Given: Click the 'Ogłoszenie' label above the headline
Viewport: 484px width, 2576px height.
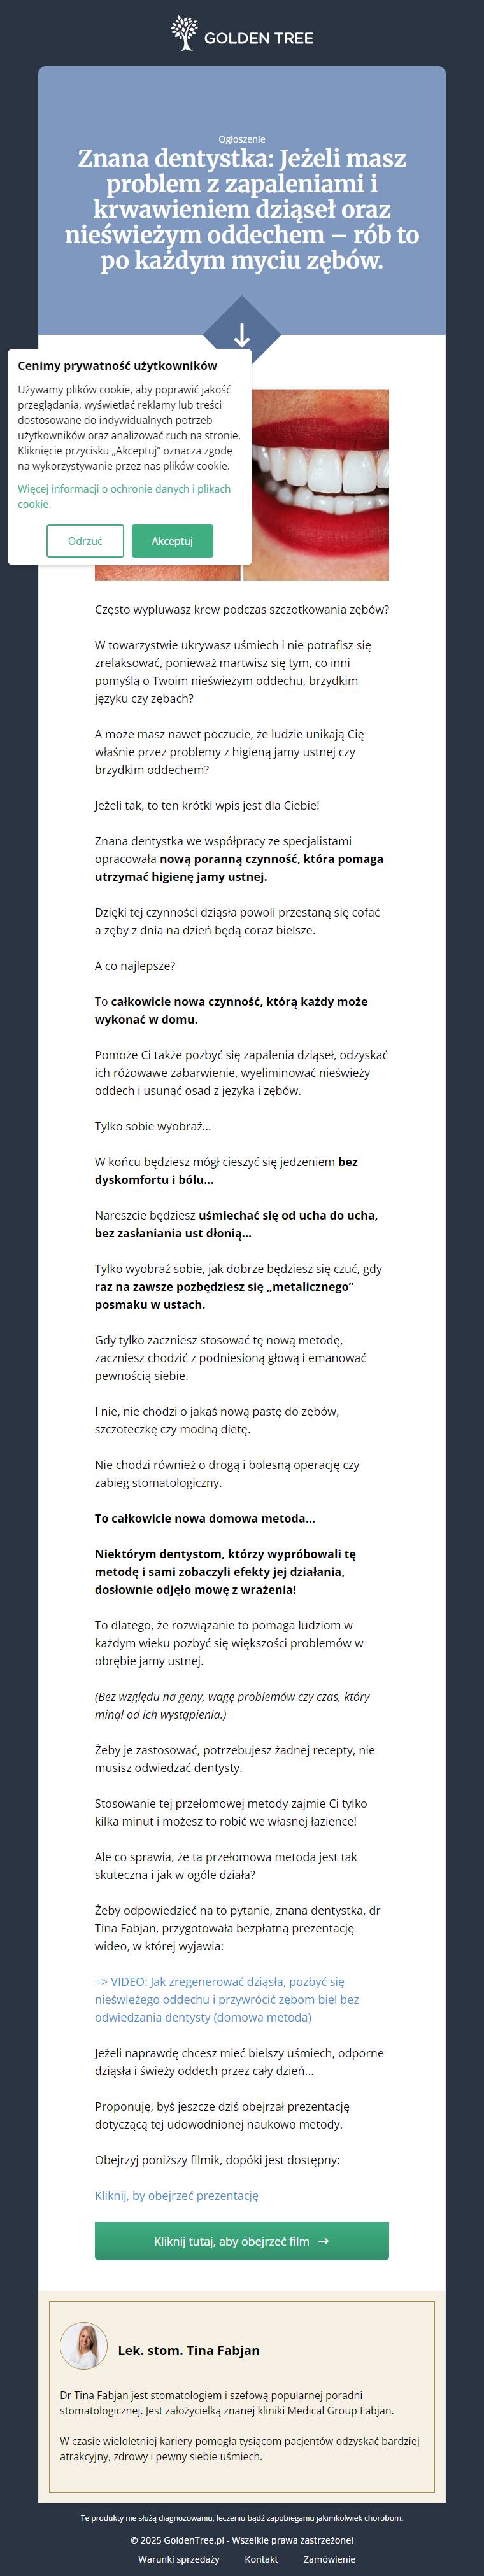Looking at the screenshot, I should [x=242, y=139].
